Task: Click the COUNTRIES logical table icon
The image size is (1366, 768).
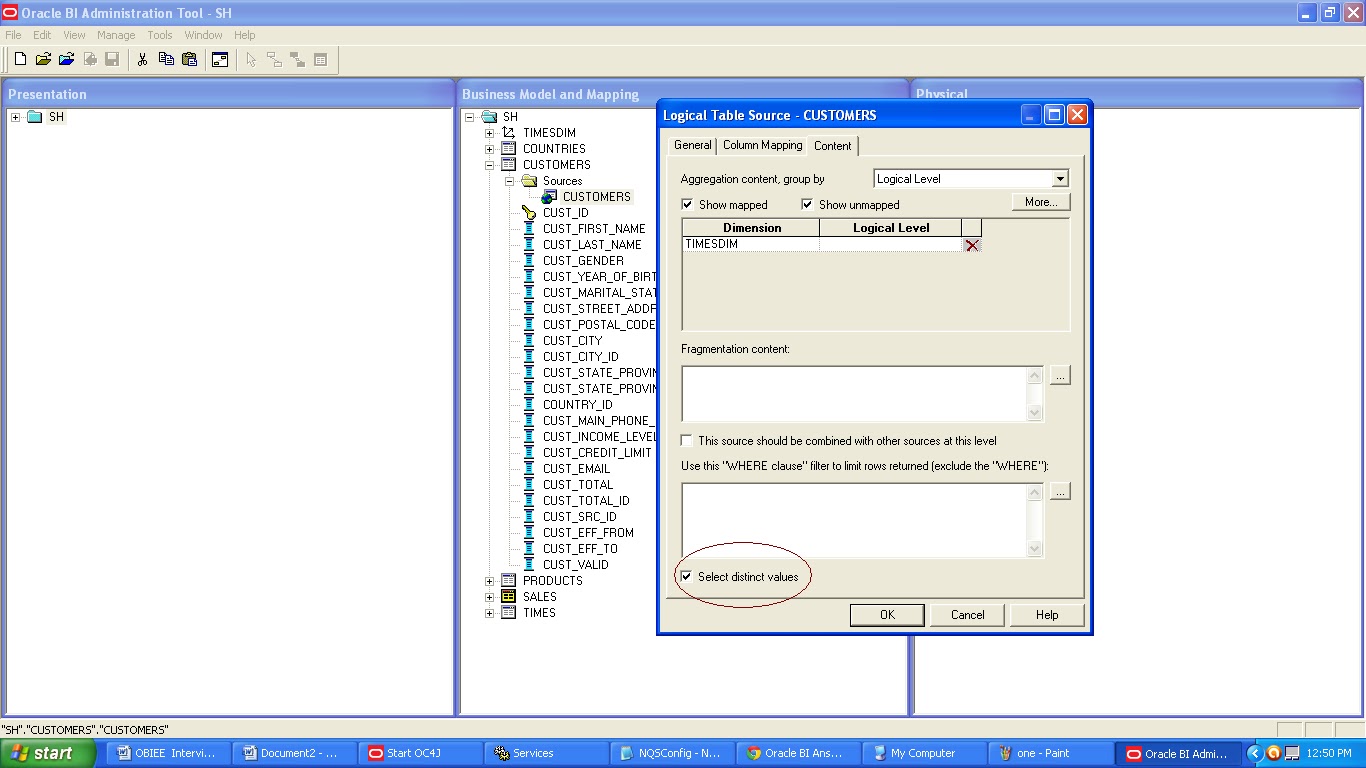Action: coord(509,149)
